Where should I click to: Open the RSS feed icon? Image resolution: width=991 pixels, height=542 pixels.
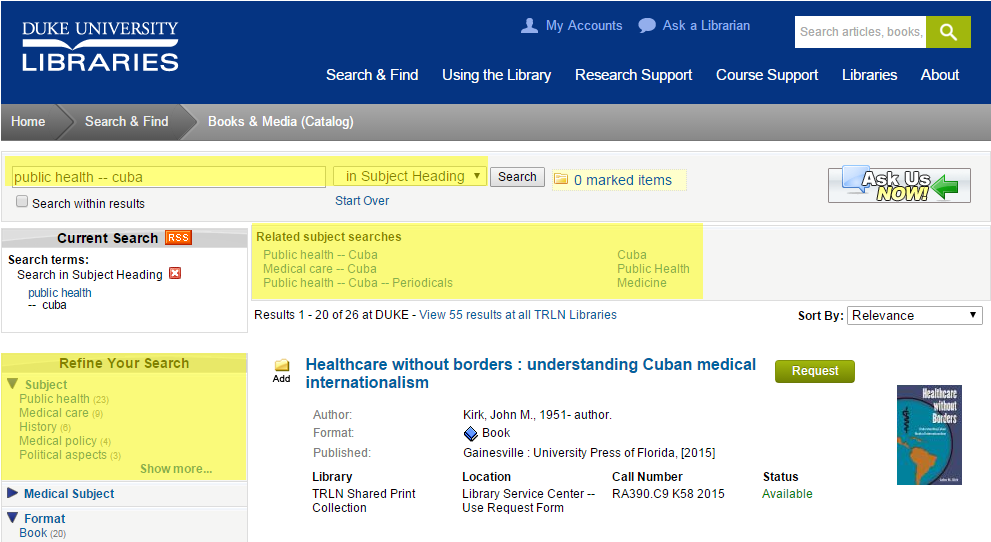[x=178, y=238]
